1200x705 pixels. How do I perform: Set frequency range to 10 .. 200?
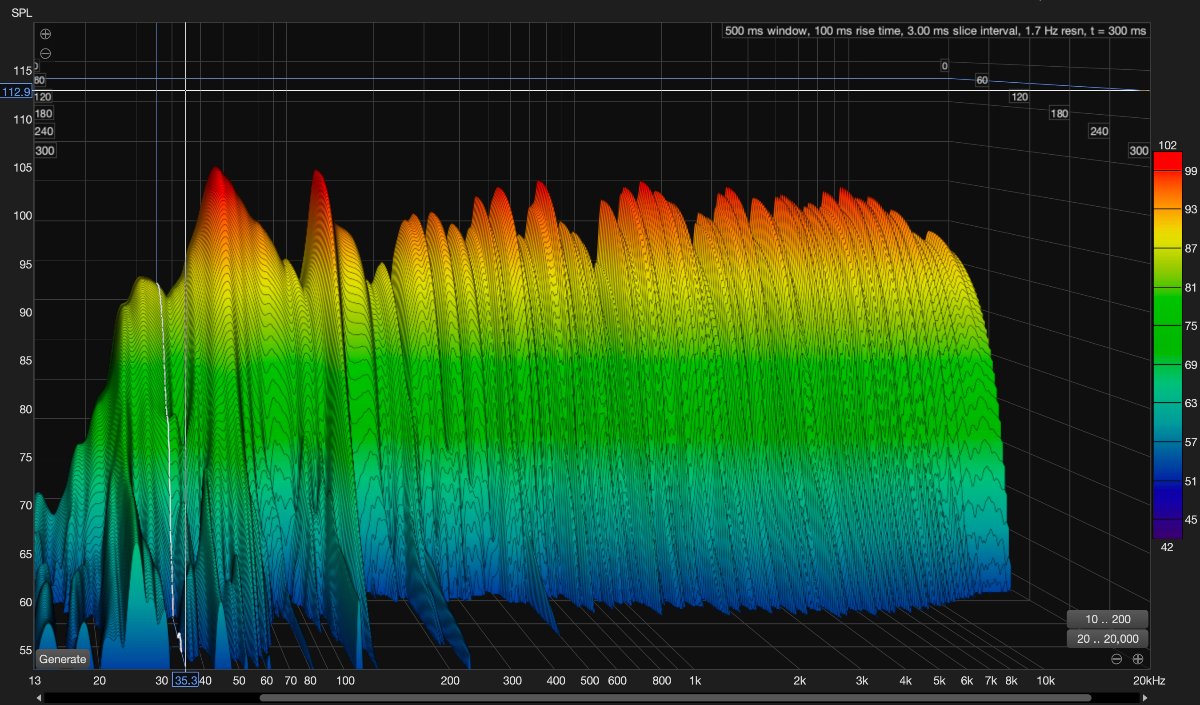(x=1107, y=619)
